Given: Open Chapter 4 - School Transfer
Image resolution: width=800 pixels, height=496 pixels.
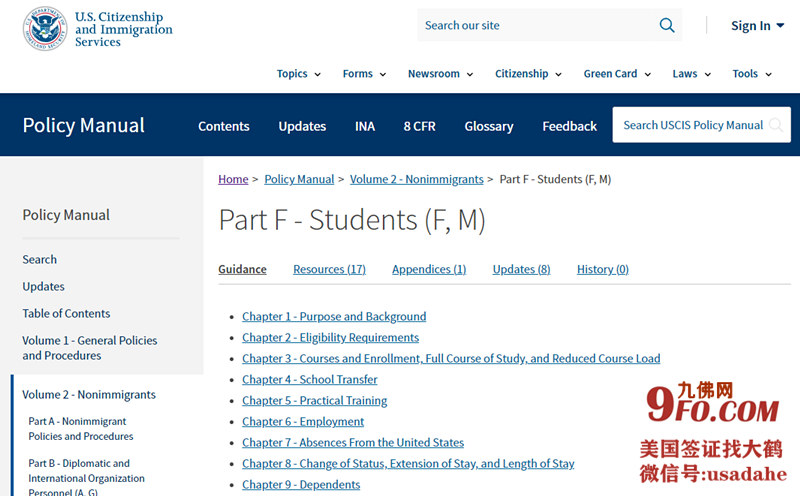Looking at the screenshot, I should coord(310,379).
